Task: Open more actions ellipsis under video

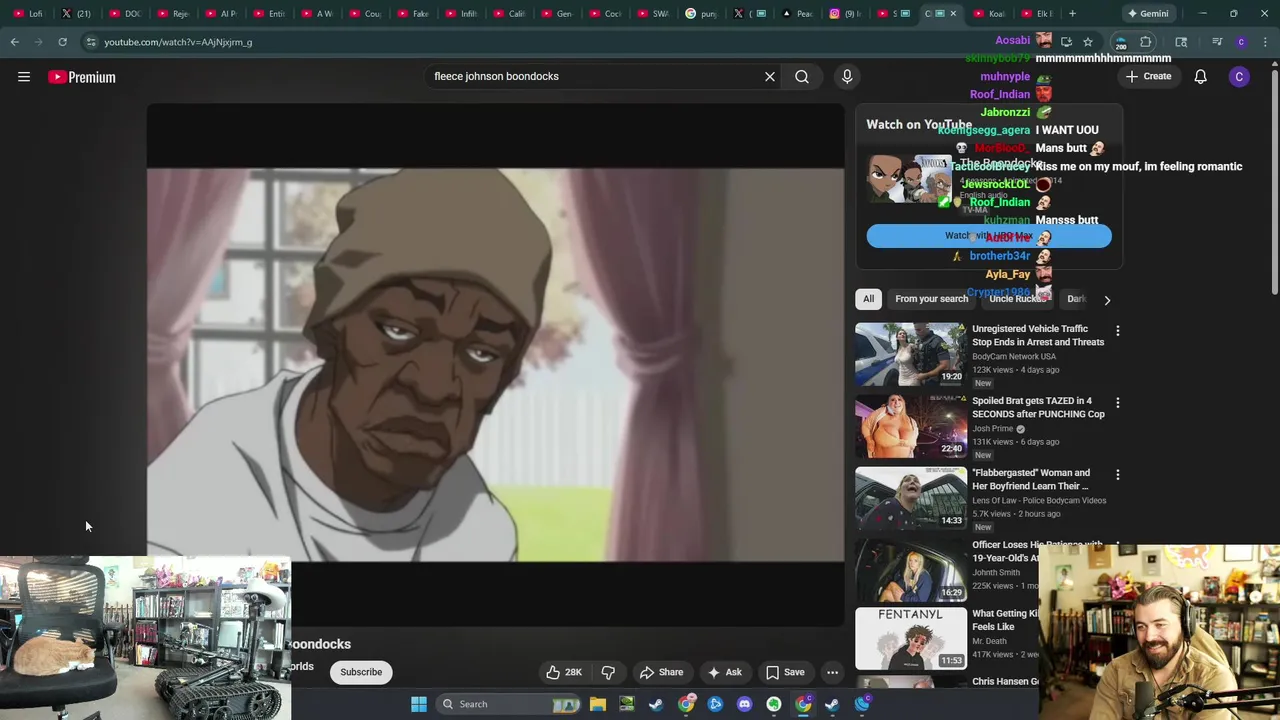Action: tap(832, 672)
